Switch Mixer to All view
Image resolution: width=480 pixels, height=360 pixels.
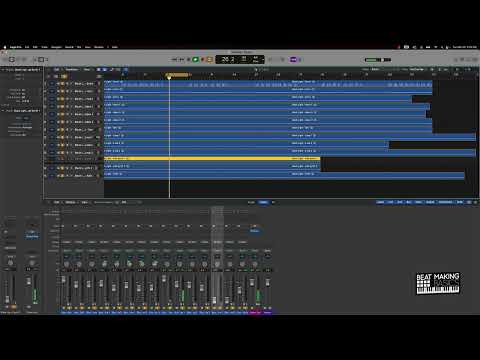point(273,202)
